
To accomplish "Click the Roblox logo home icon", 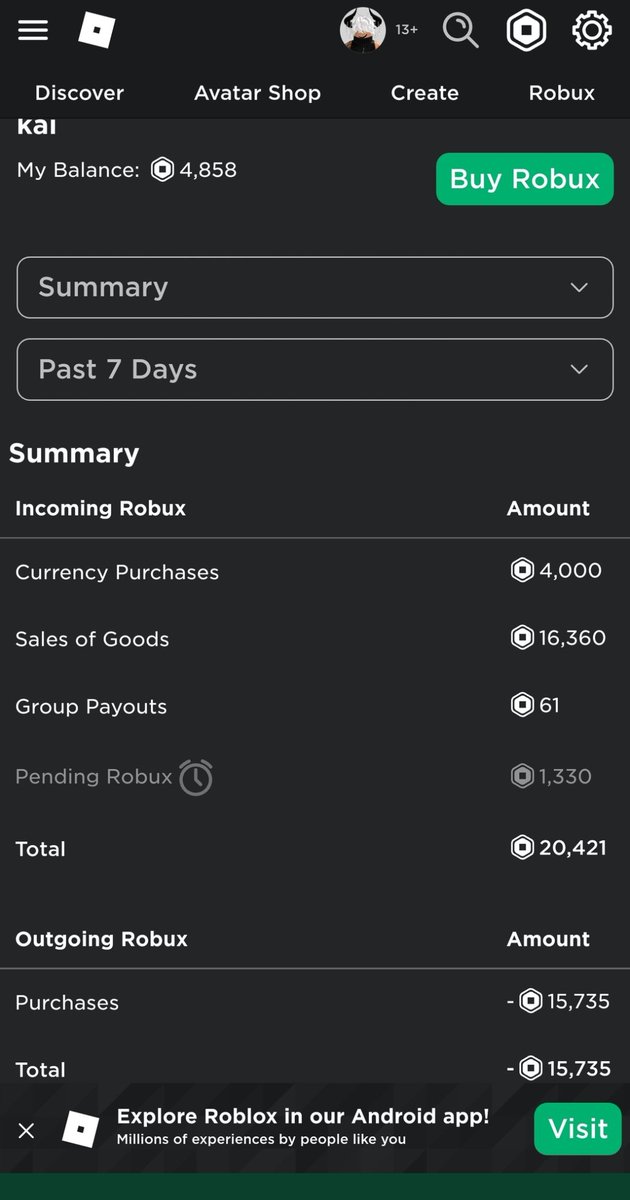I will click(97, 31).
